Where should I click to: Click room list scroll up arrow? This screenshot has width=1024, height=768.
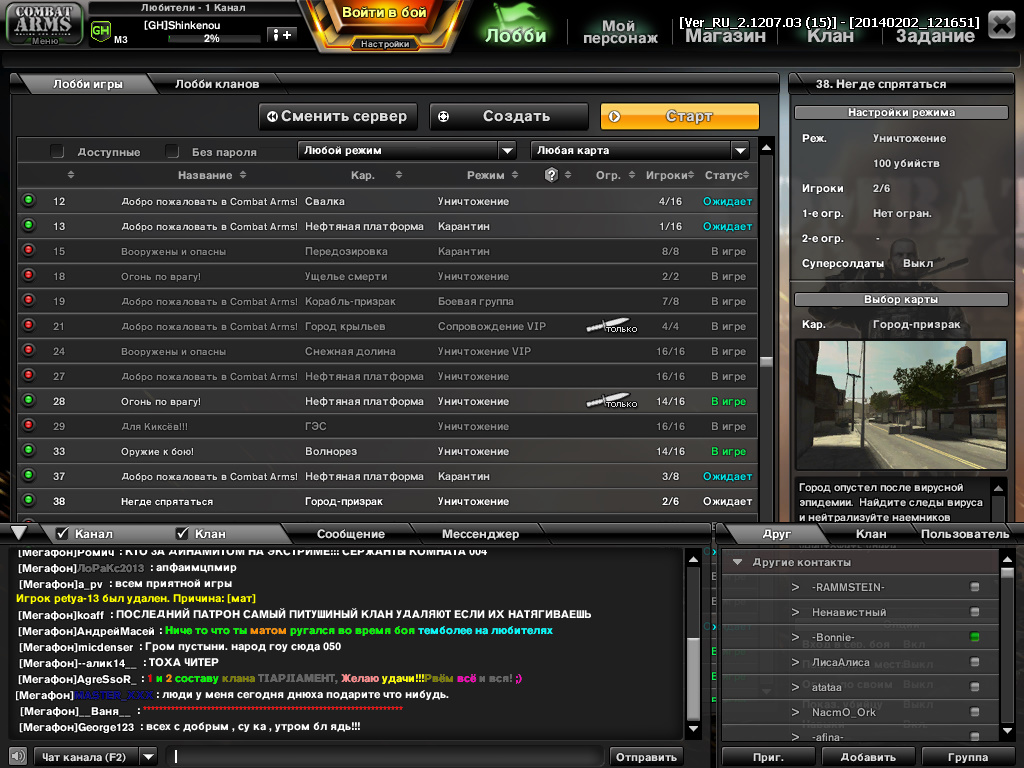coord(767,148)
